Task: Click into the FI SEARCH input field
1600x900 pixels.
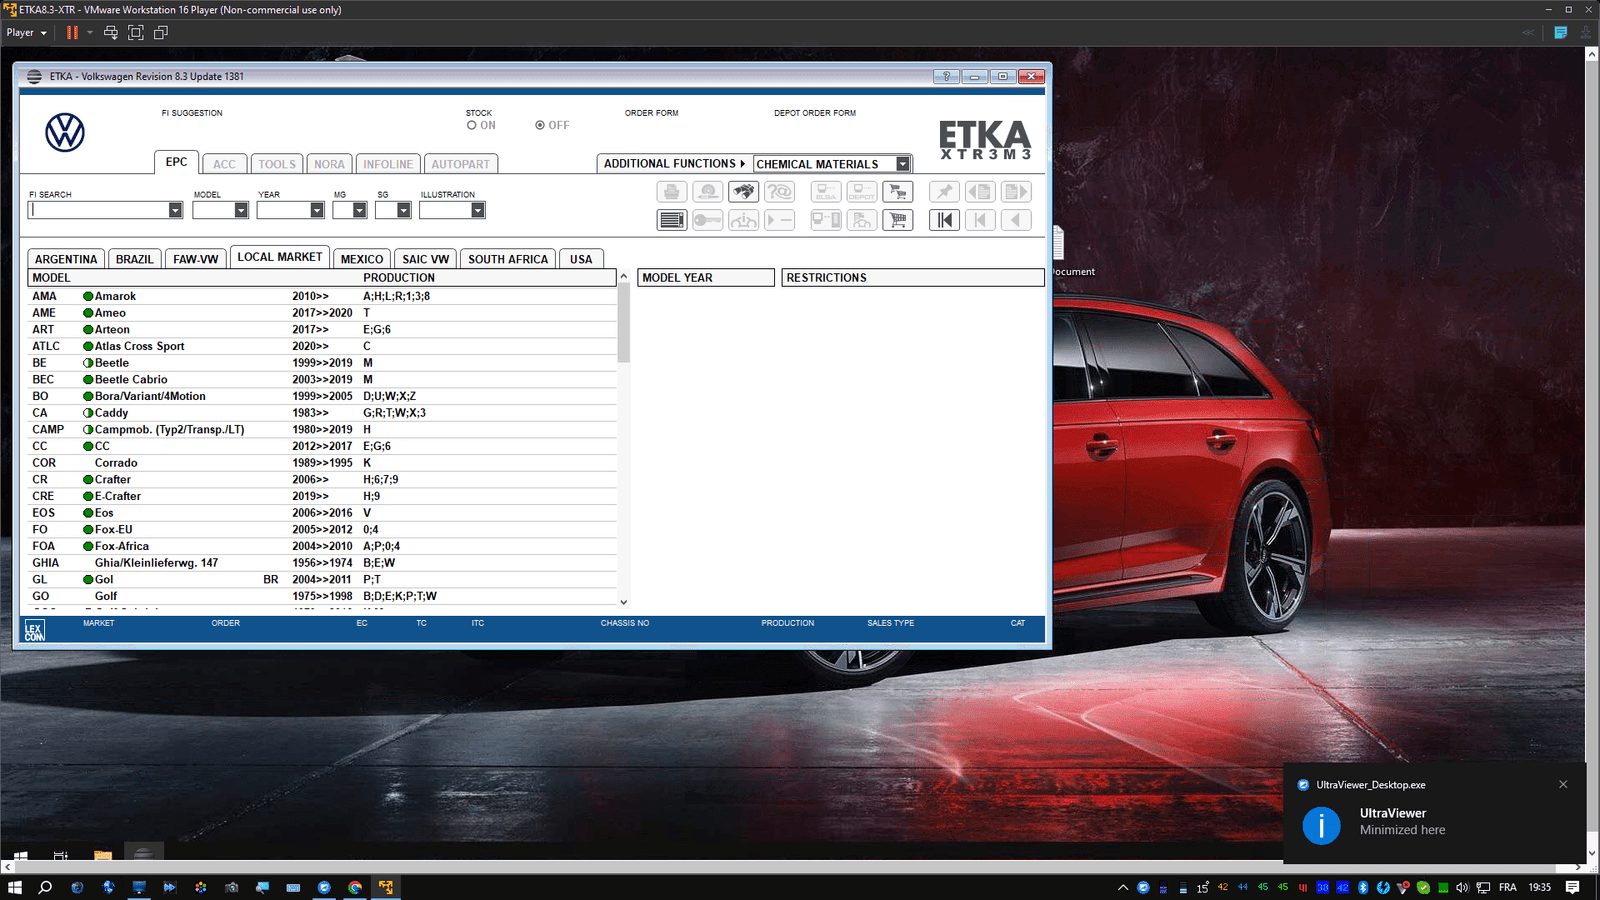Action: pyautogui.click(x=98, y=210)
